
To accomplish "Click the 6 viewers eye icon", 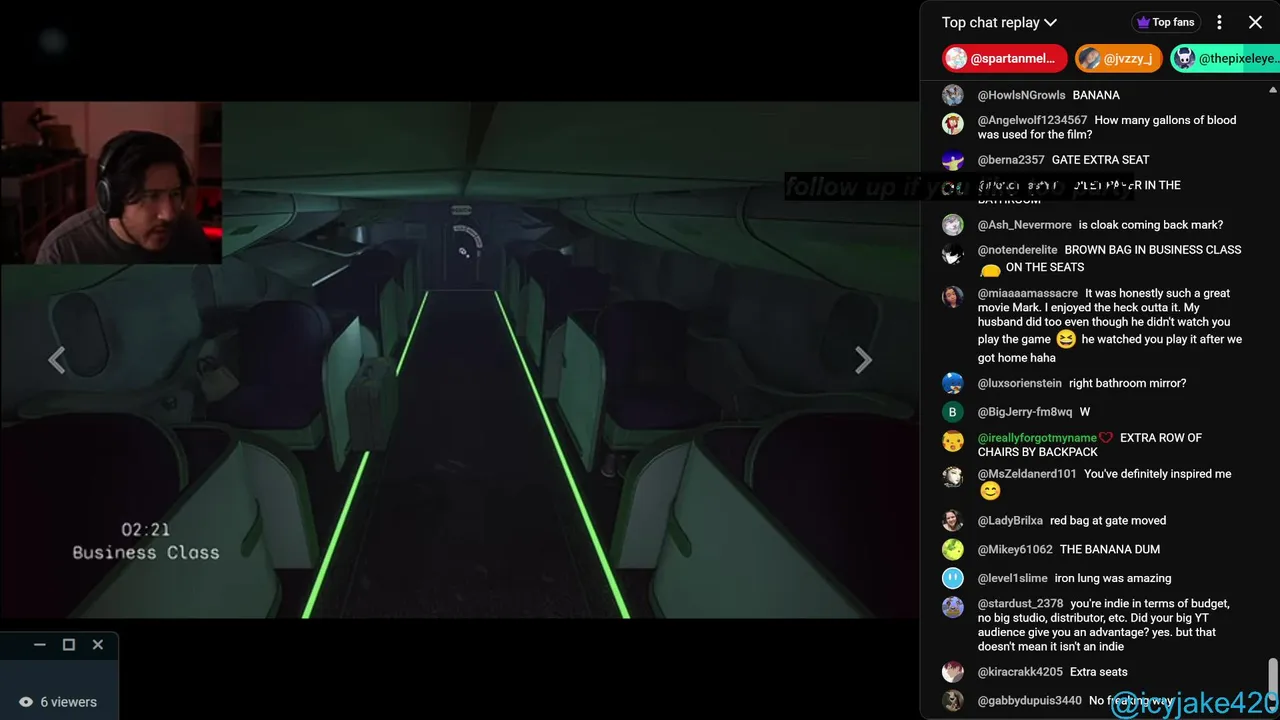I will [26, 702].
